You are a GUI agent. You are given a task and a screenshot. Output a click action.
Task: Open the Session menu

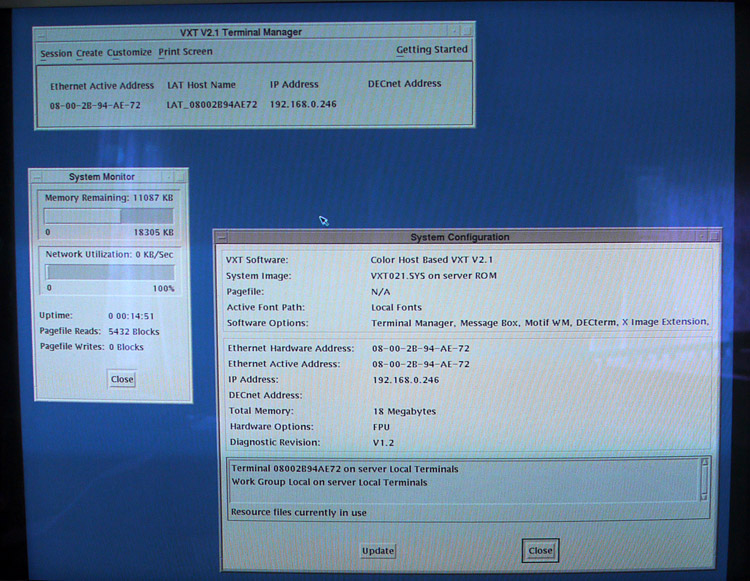point(56,53)
